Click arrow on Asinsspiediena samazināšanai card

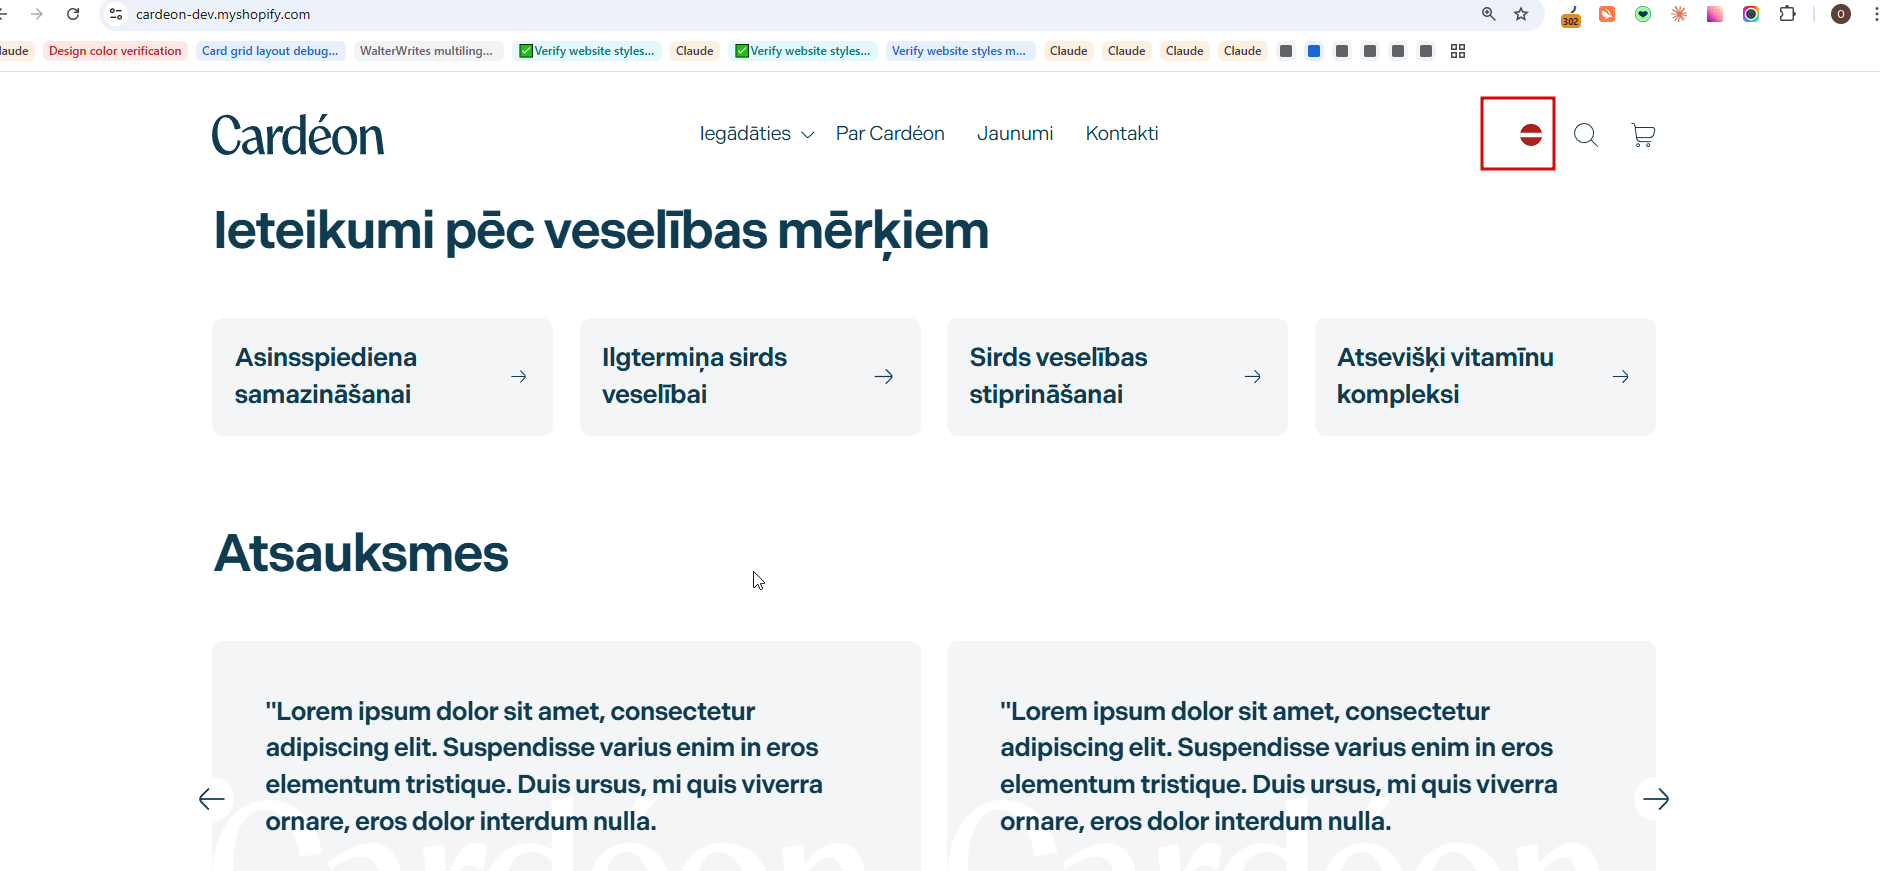tap(519, 377)
